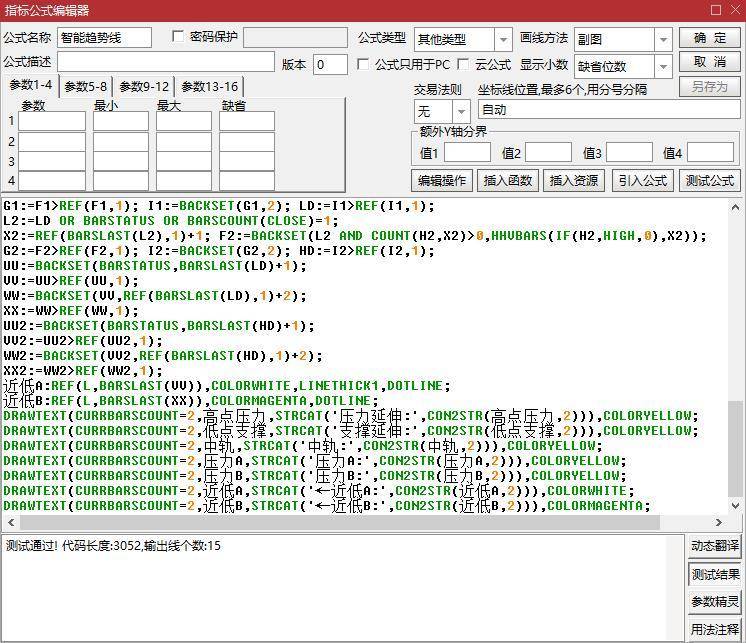Click the 公式描述 input field

[166, 62]
